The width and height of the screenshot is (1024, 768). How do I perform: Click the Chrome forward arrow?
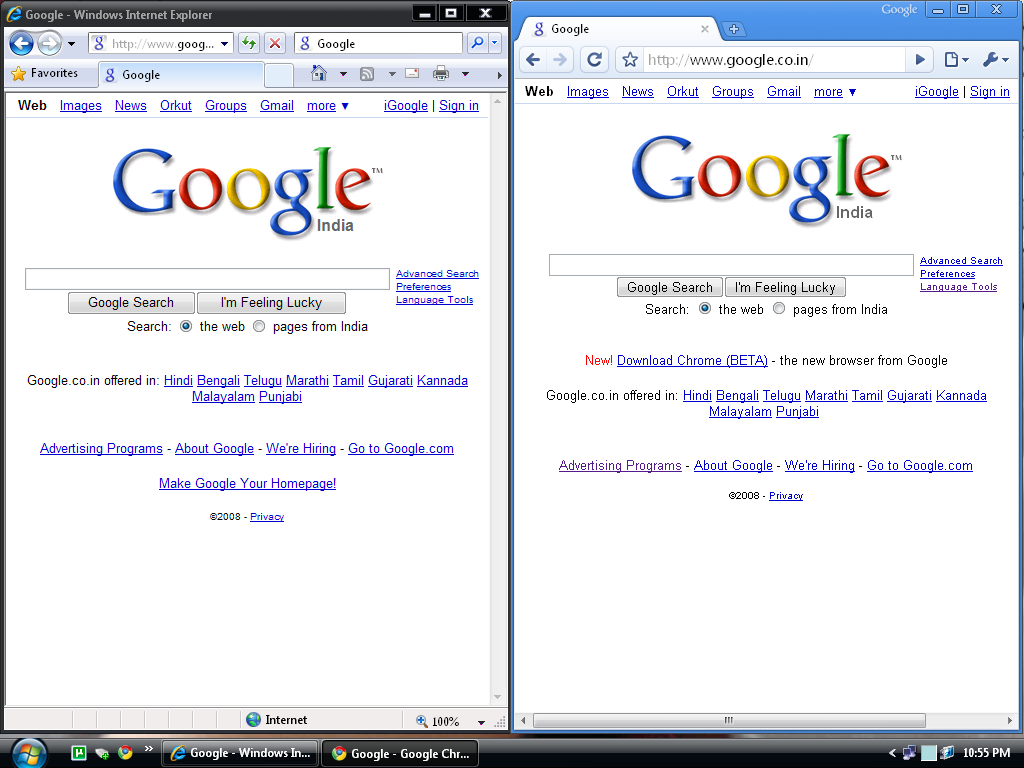pyautogui.click(x=560, y=60)
